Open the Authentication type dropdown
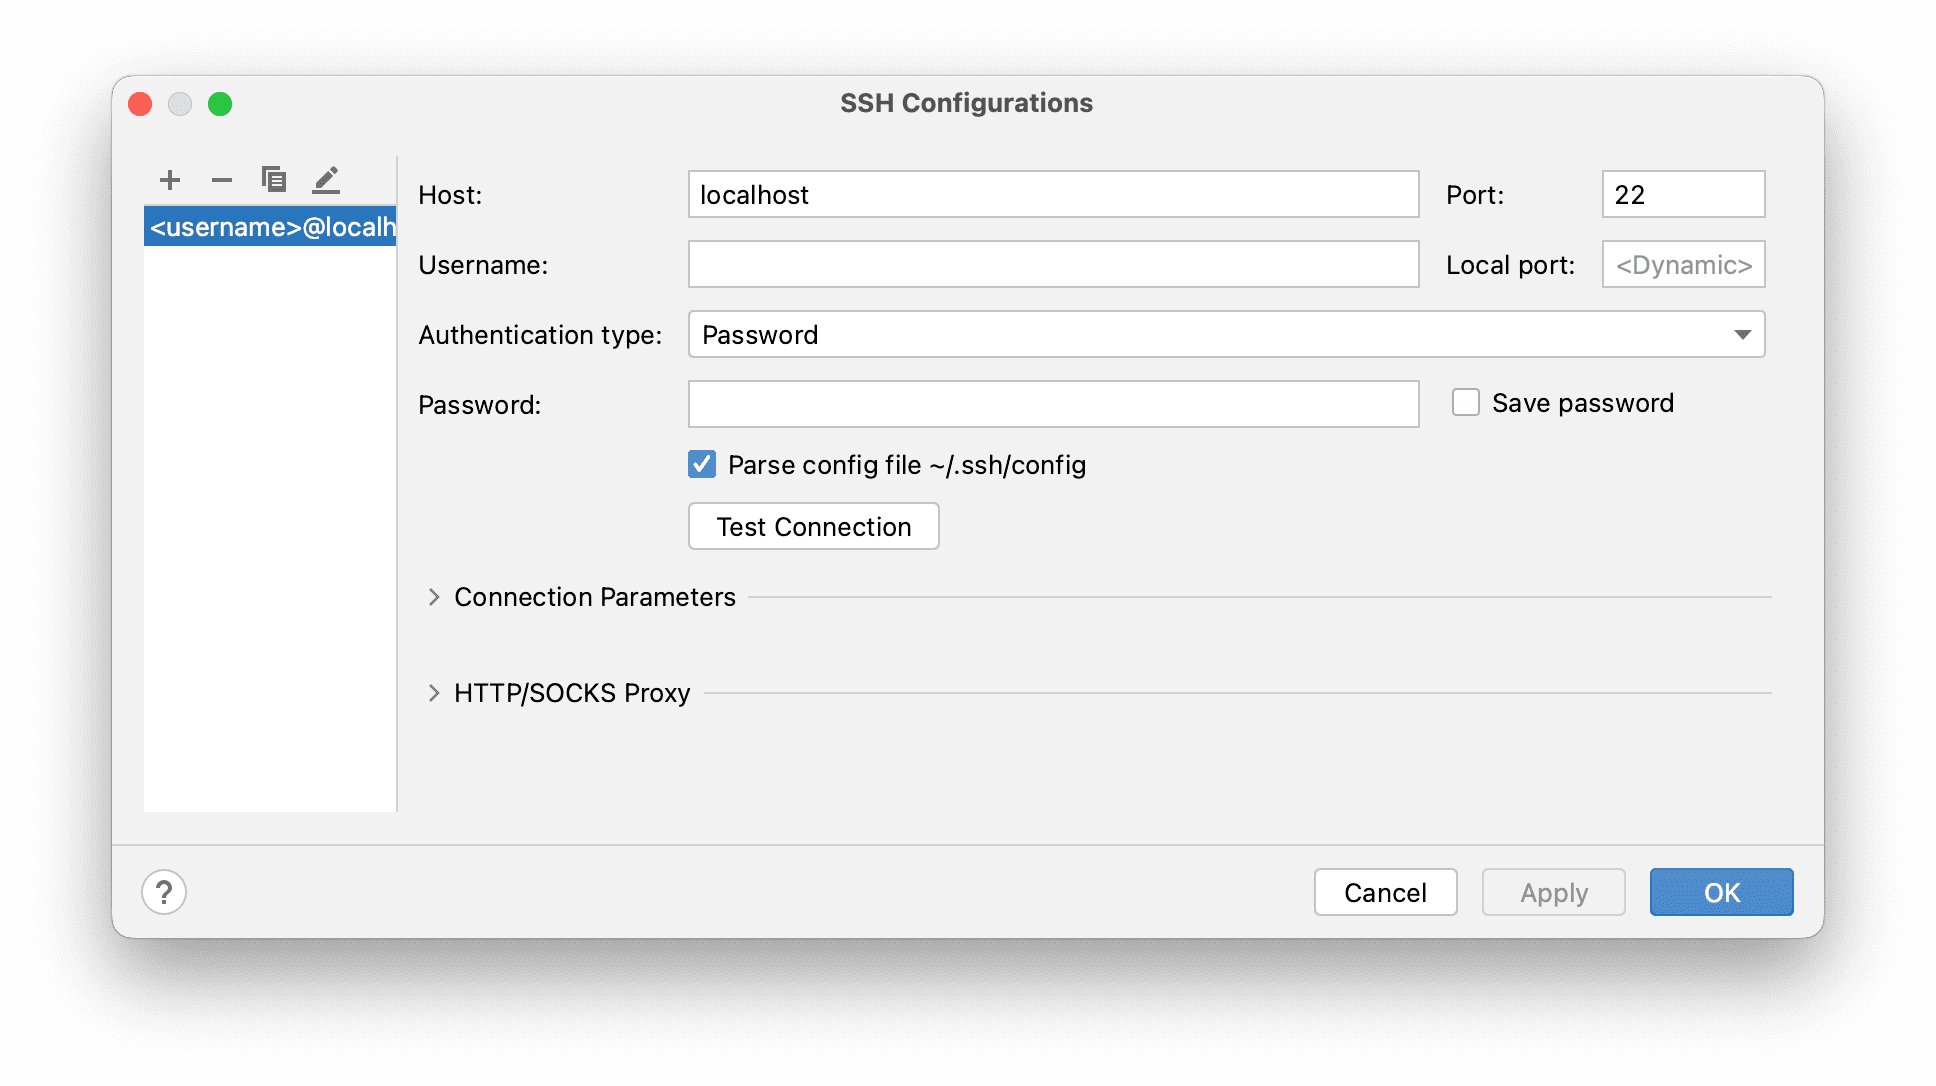Image resolution: width=1936 pixels, height=1086 pixels. pos(1226,334)
